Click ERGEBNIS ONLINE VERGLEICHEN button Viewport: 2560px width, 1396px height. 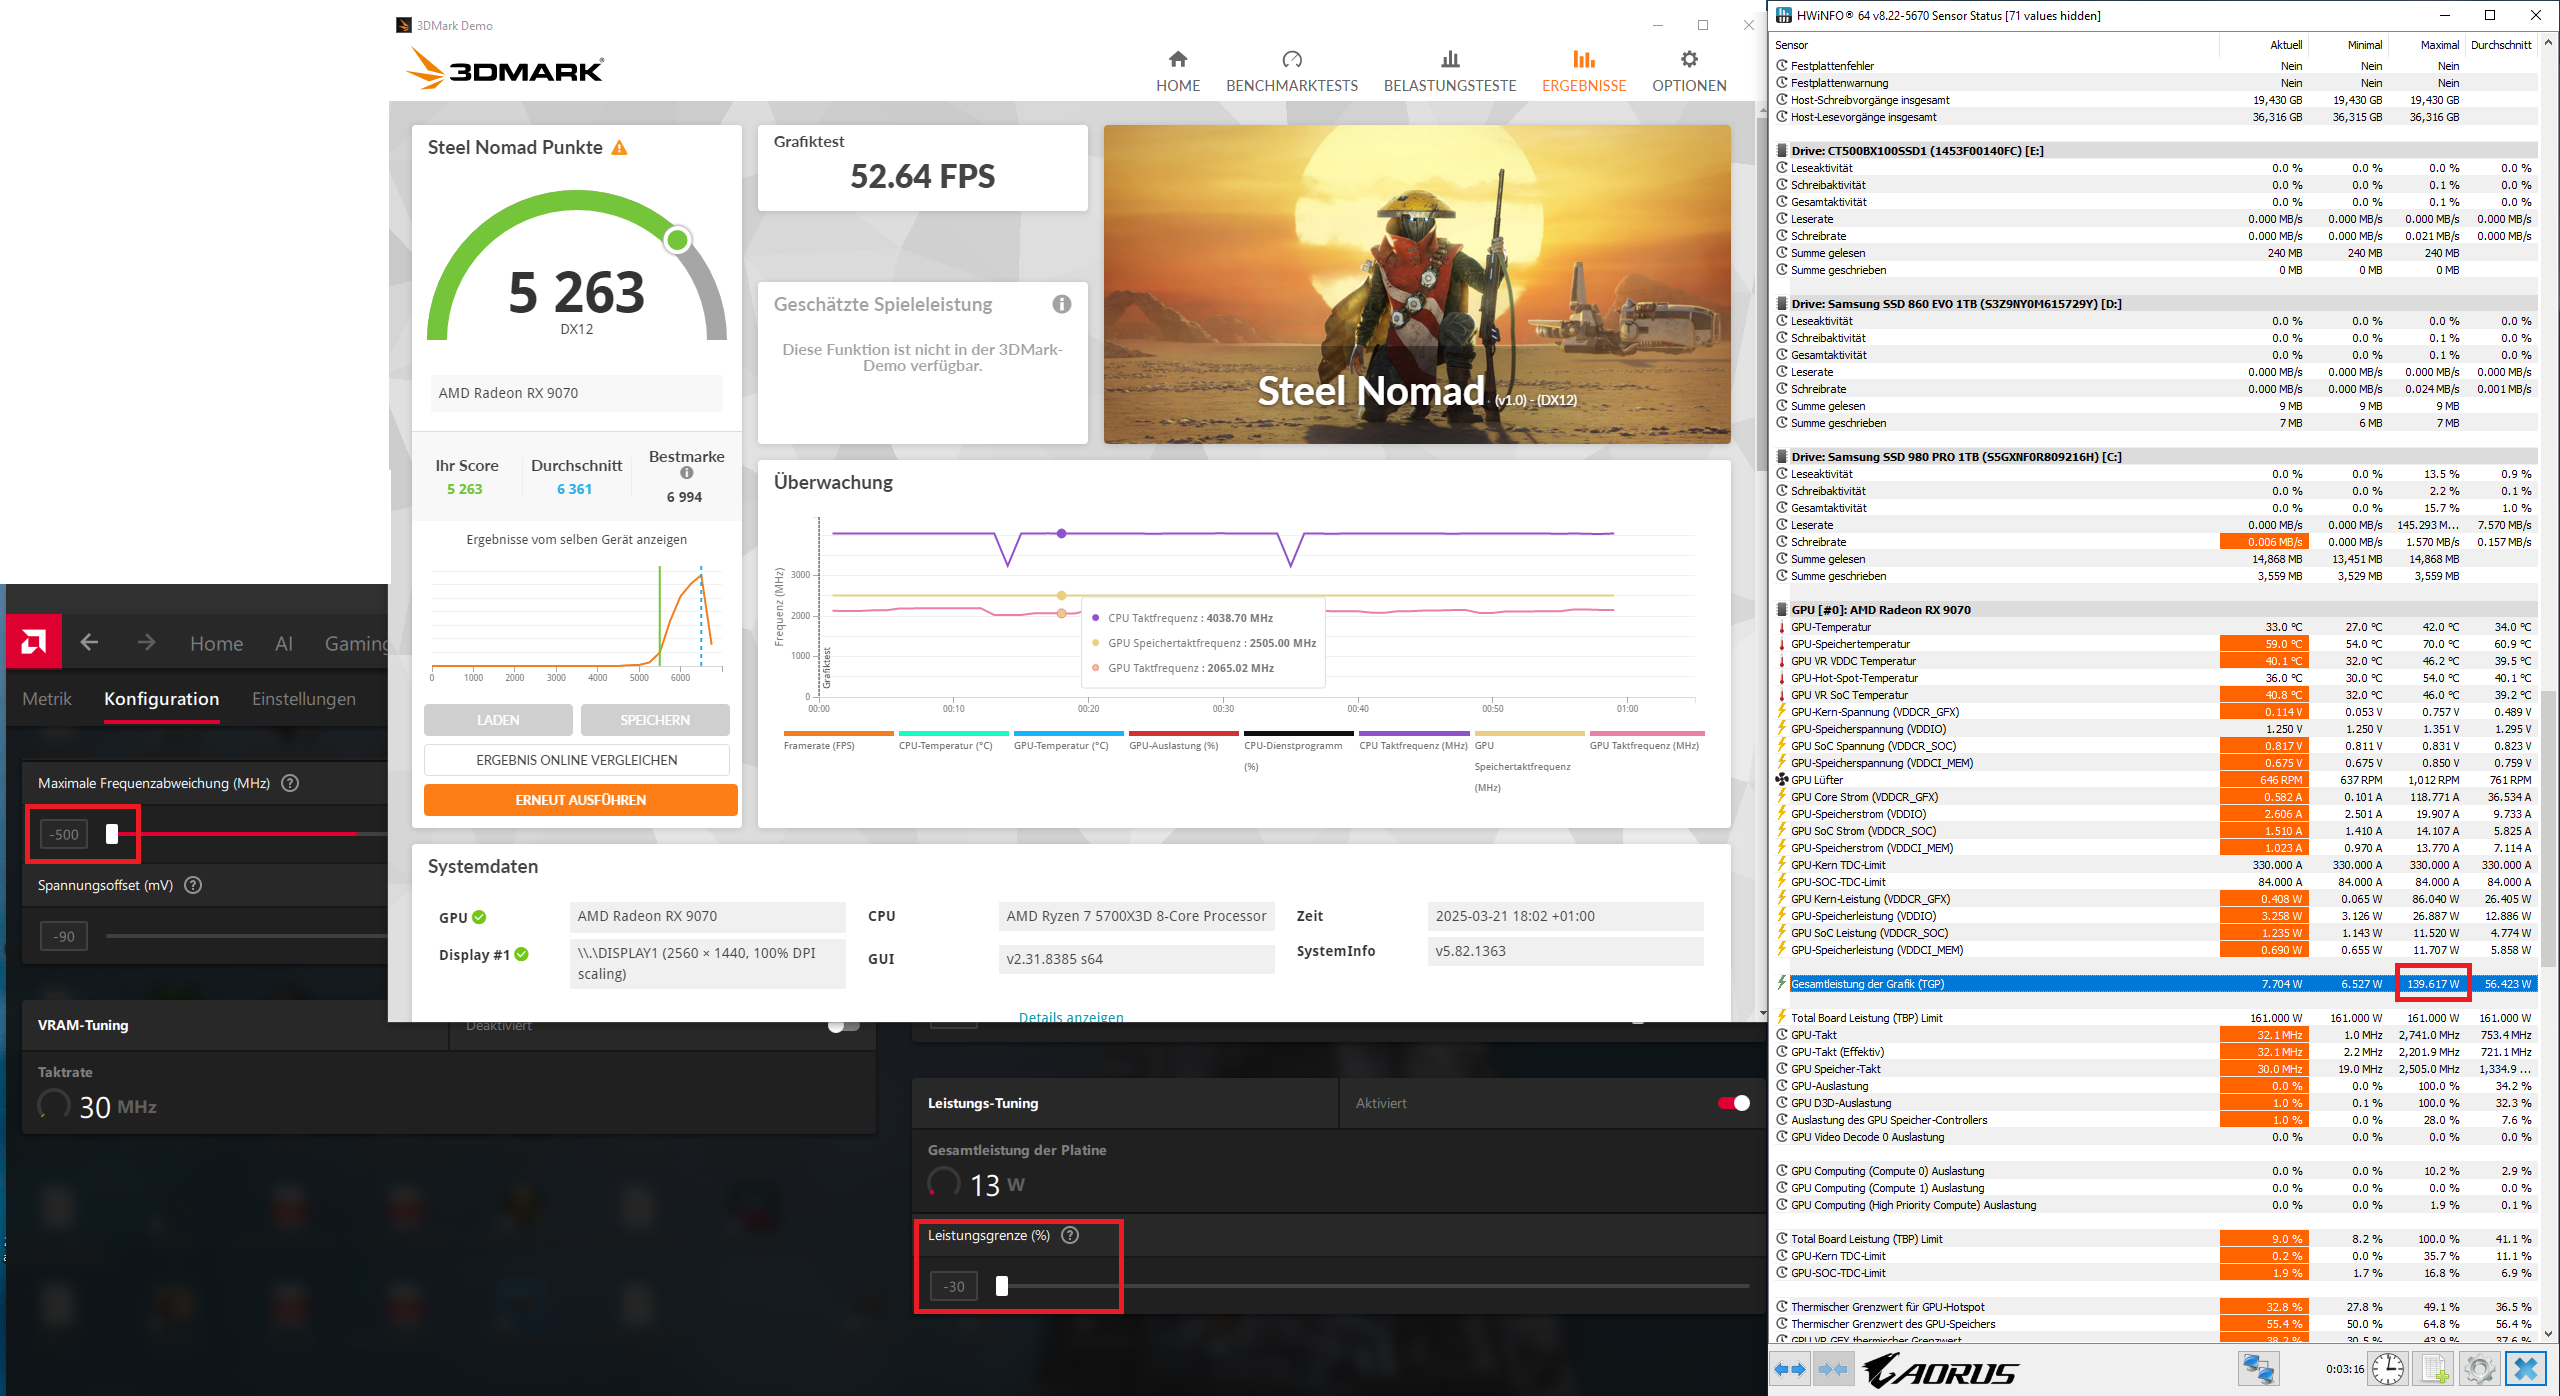[x=576, y=760]
